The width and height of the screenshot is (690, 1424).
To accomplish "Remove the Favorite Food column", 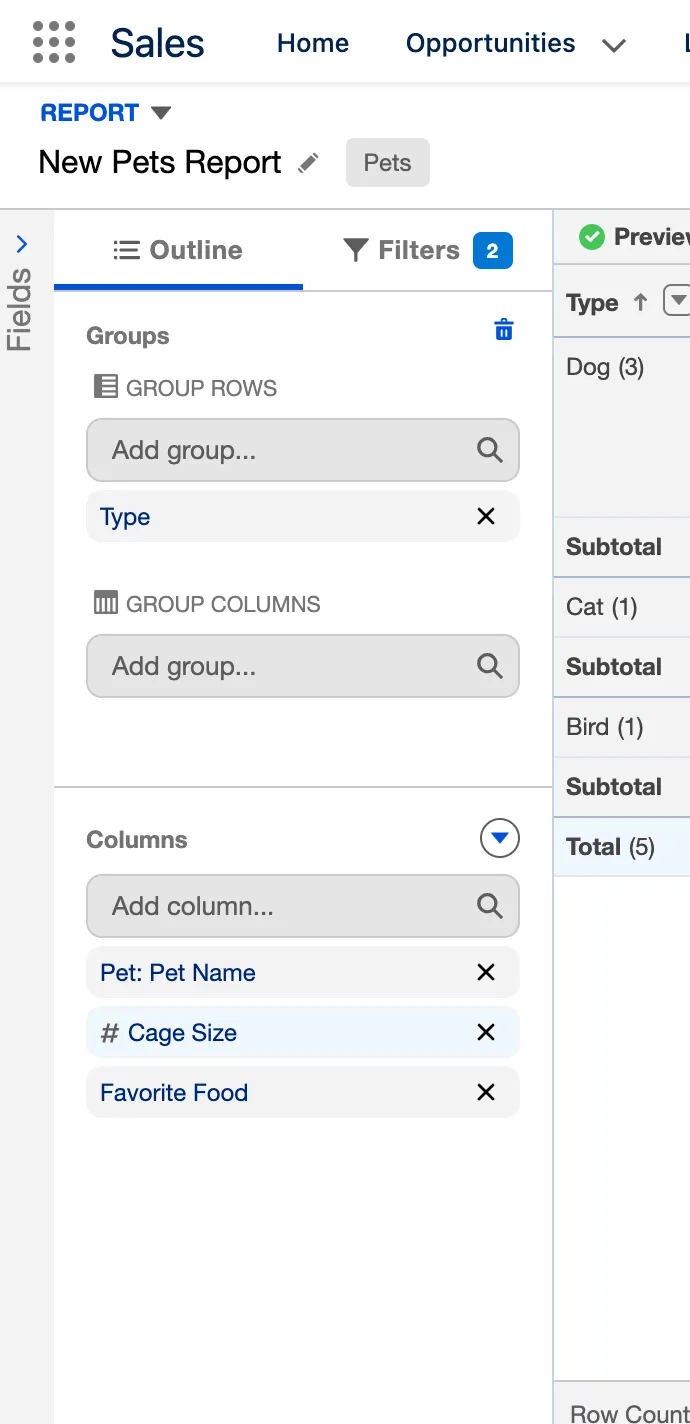I will (486, 1093).
